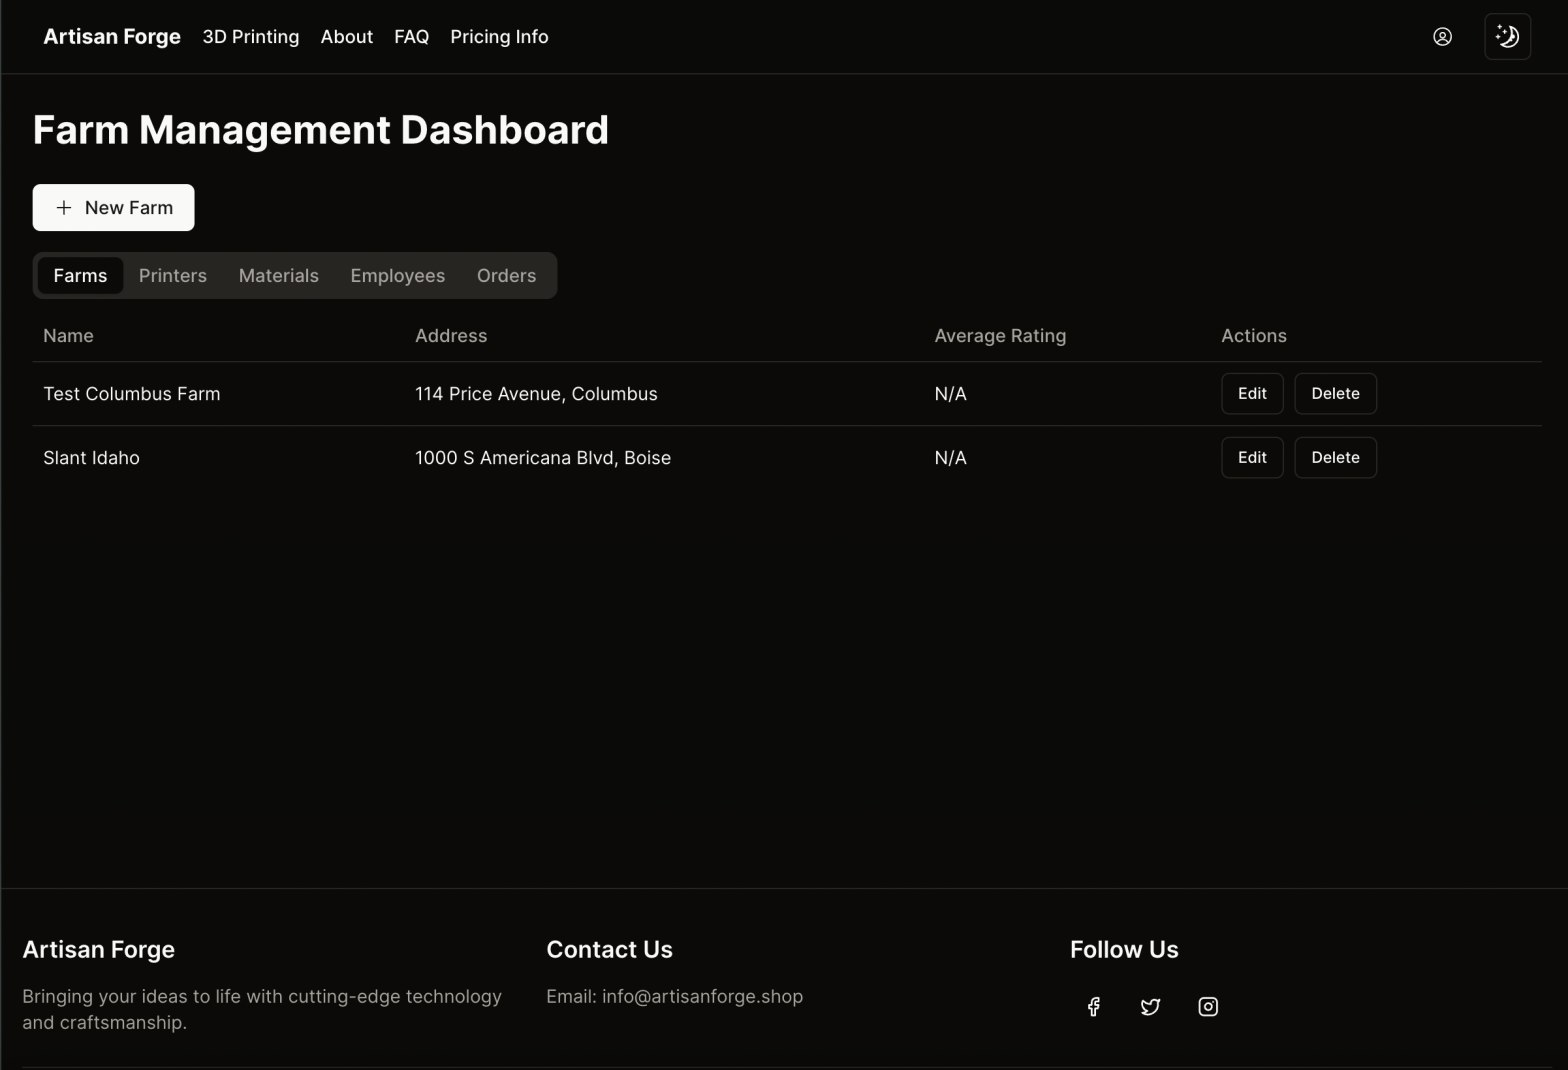Viewport: 1568px width, 1070px height.
Task: Open the Twitter social icon
Action: [x=1150, y=1006]
